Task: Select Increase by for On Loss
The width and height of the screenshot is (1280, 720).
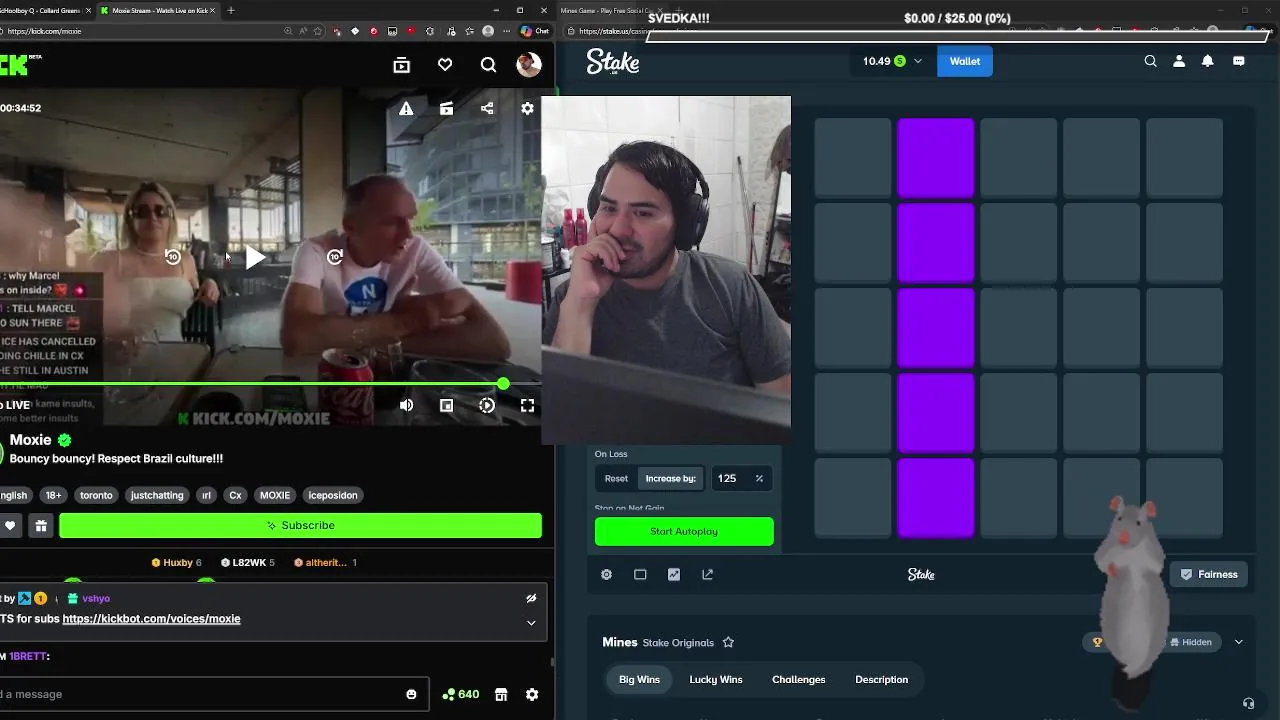Action: (671, 478)
